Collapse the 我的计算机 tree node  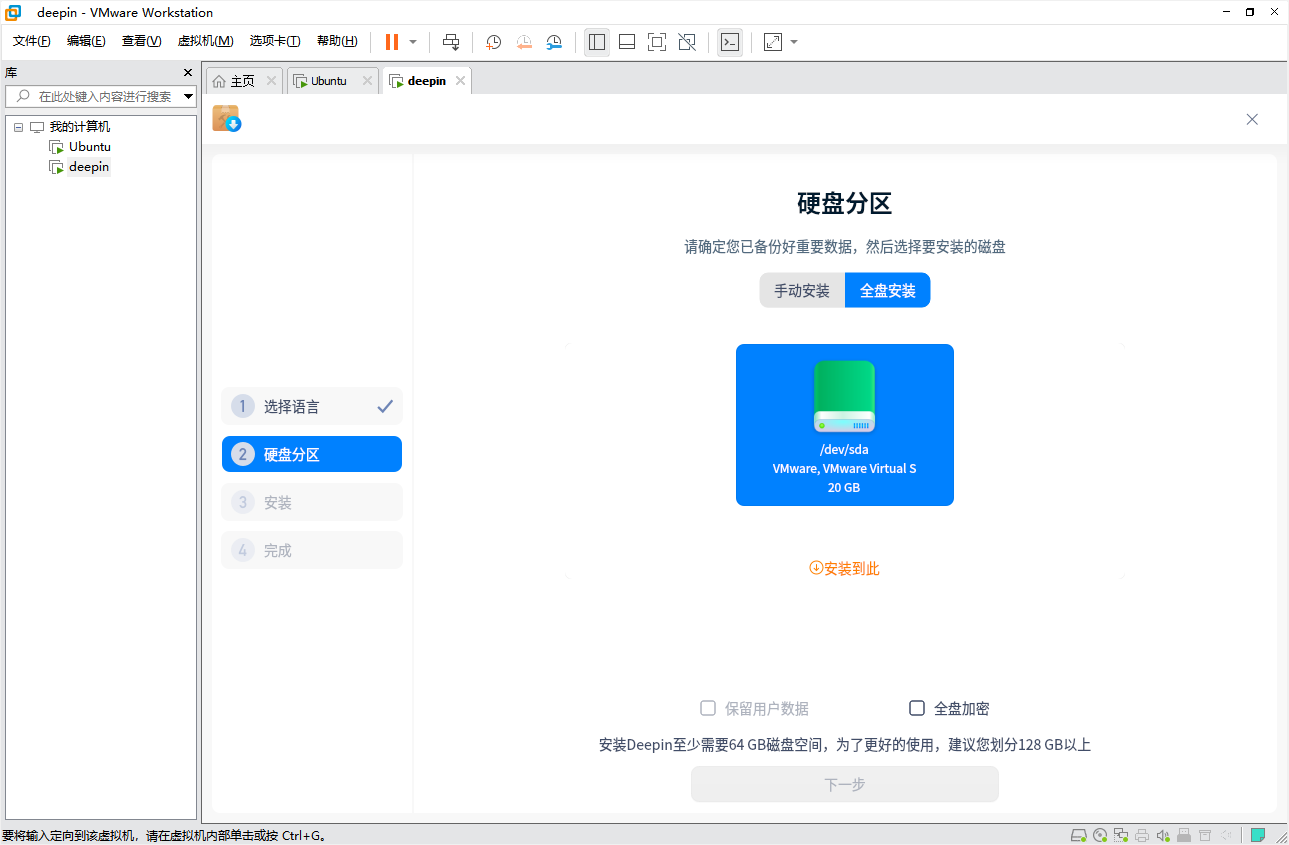[x=18, y=127]
